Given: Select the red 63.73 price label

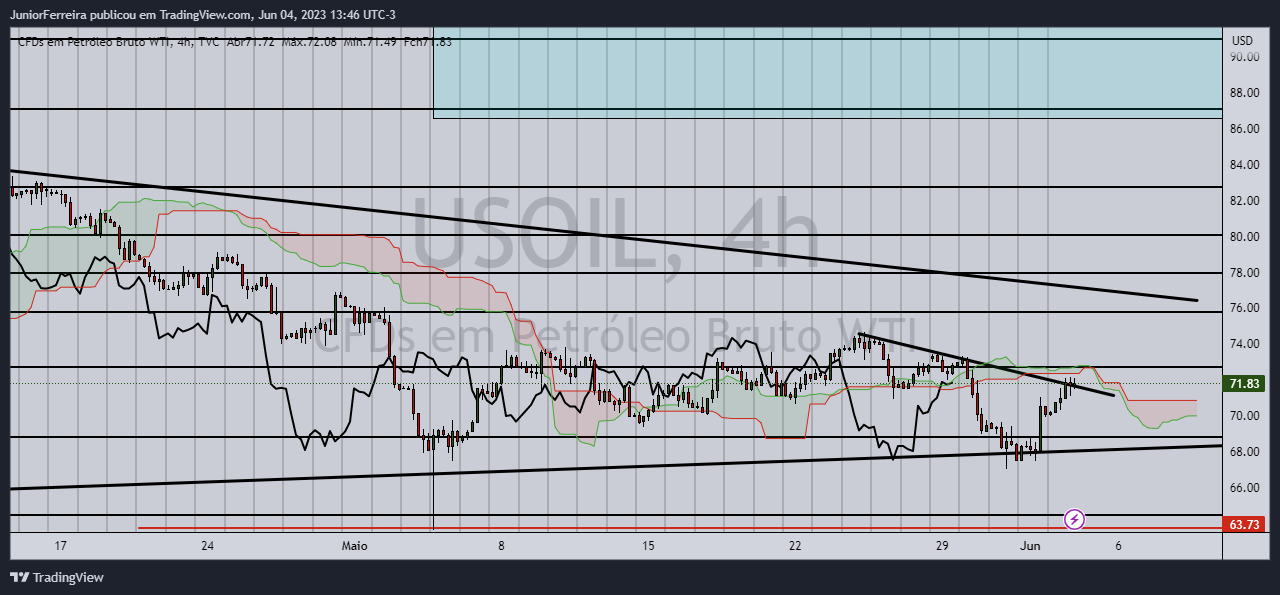Looking at the screenshot, I should 1243,524.
